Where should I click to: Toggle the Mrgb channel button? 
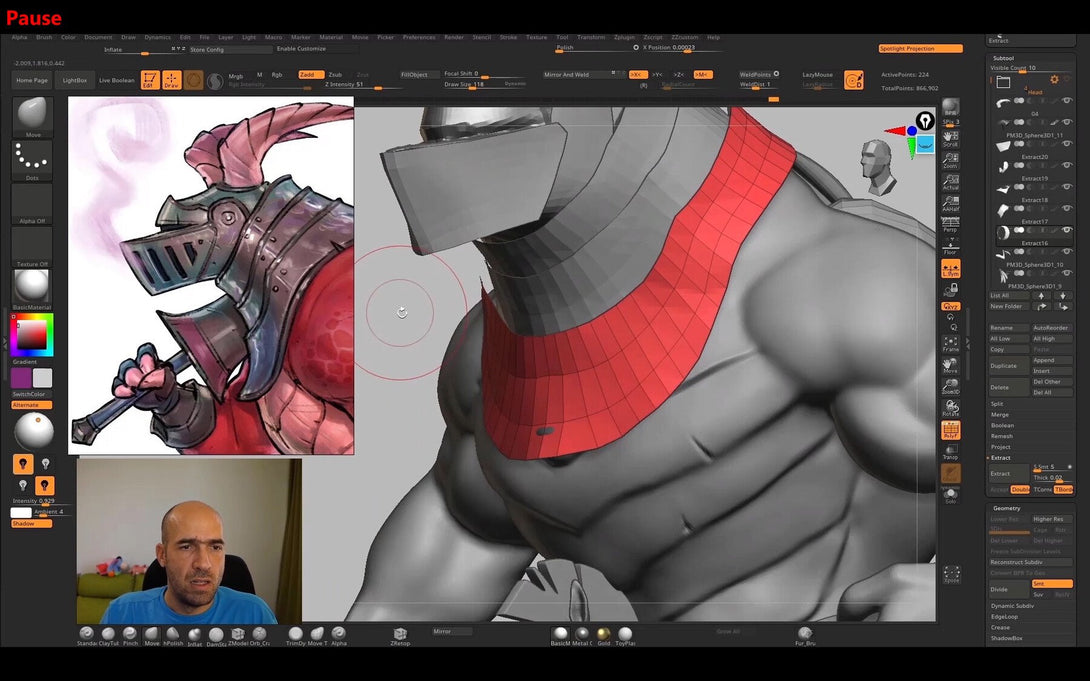236,75
